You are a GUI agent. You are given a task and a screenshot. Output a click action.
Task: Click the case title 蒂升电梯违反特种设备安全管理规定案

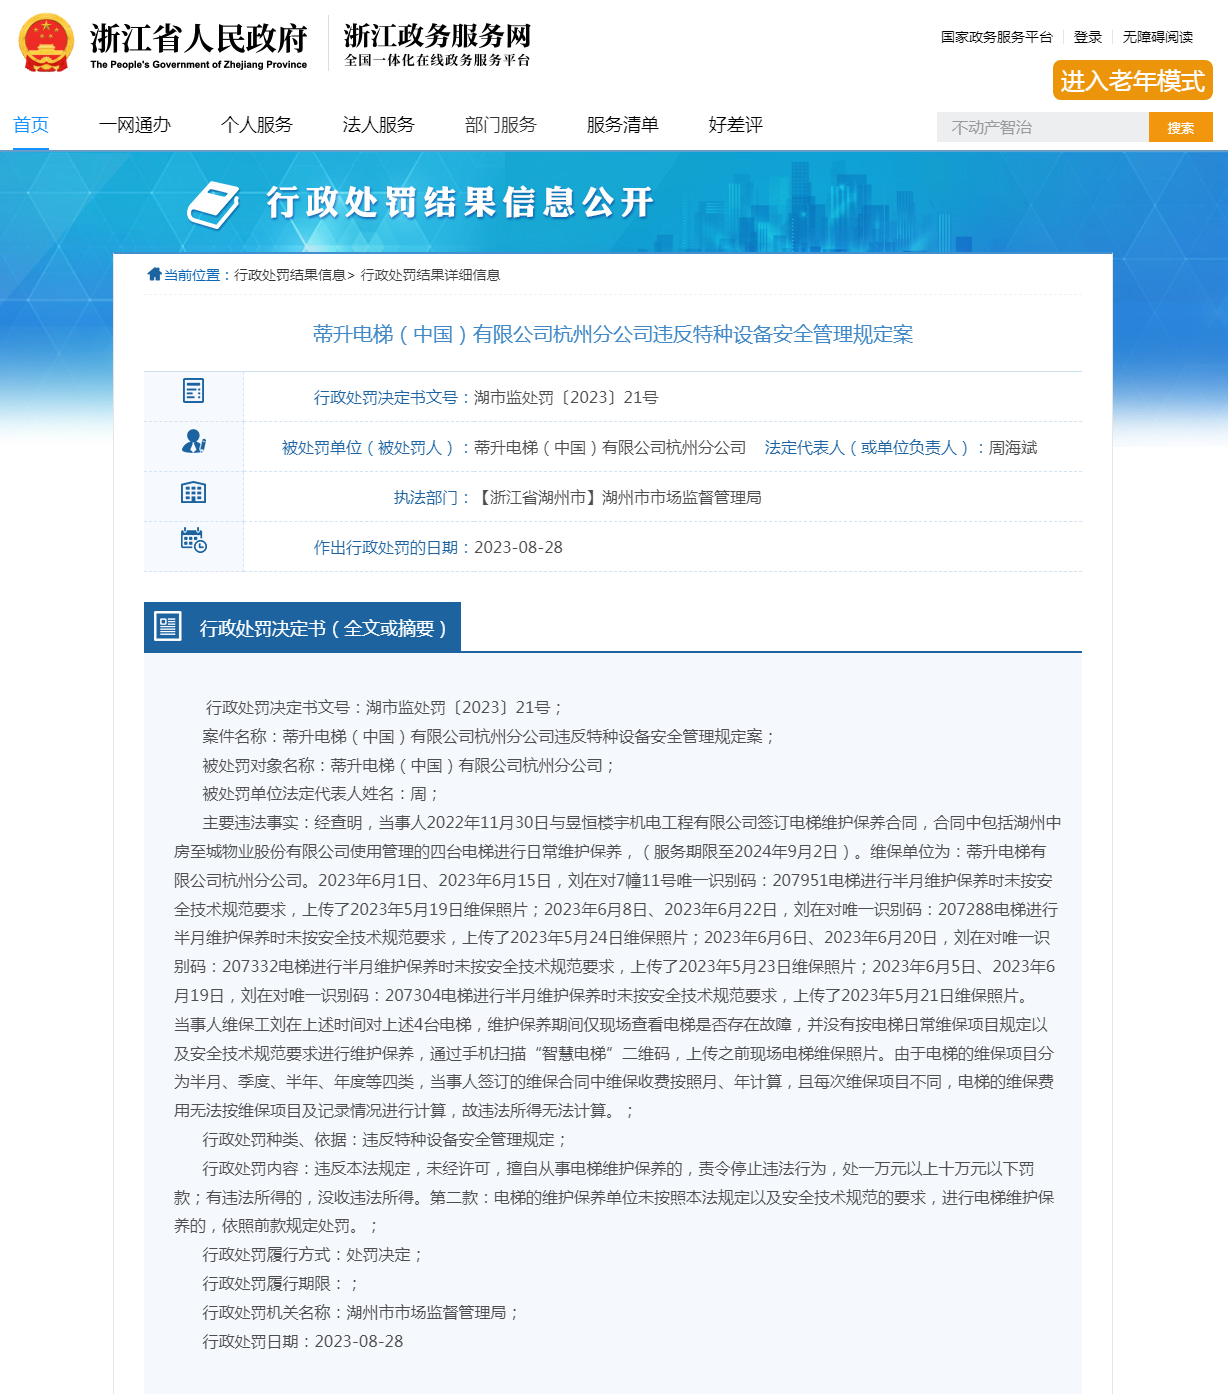pos(613,334)
